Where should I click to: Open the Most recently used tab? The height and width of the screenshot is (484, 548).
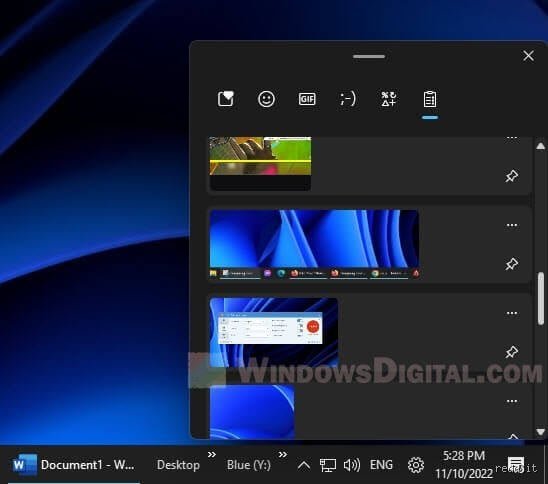tap(226, 99)
